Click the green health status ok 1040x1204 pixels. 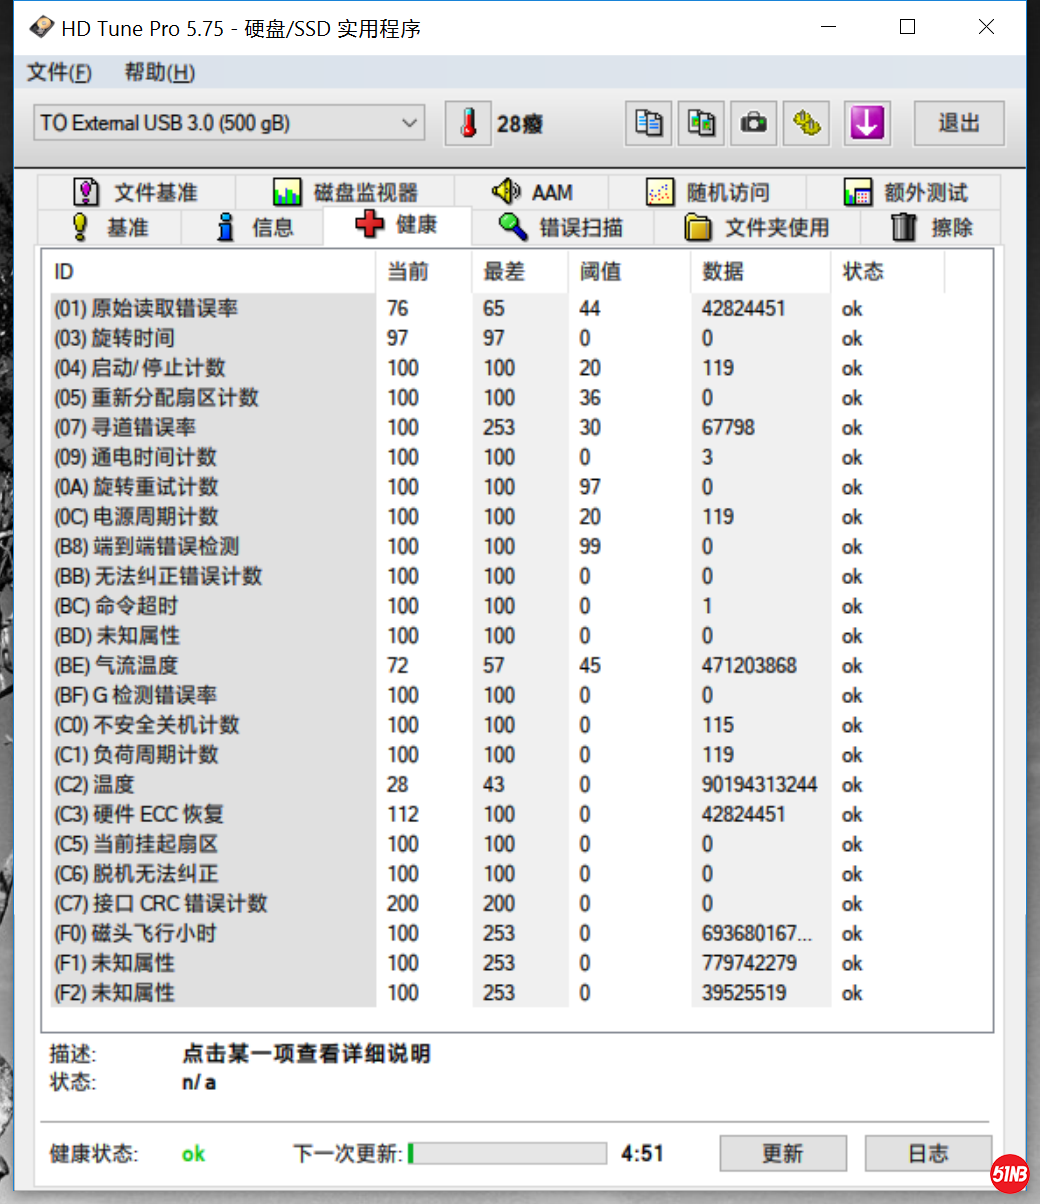tap(193, 1154)
